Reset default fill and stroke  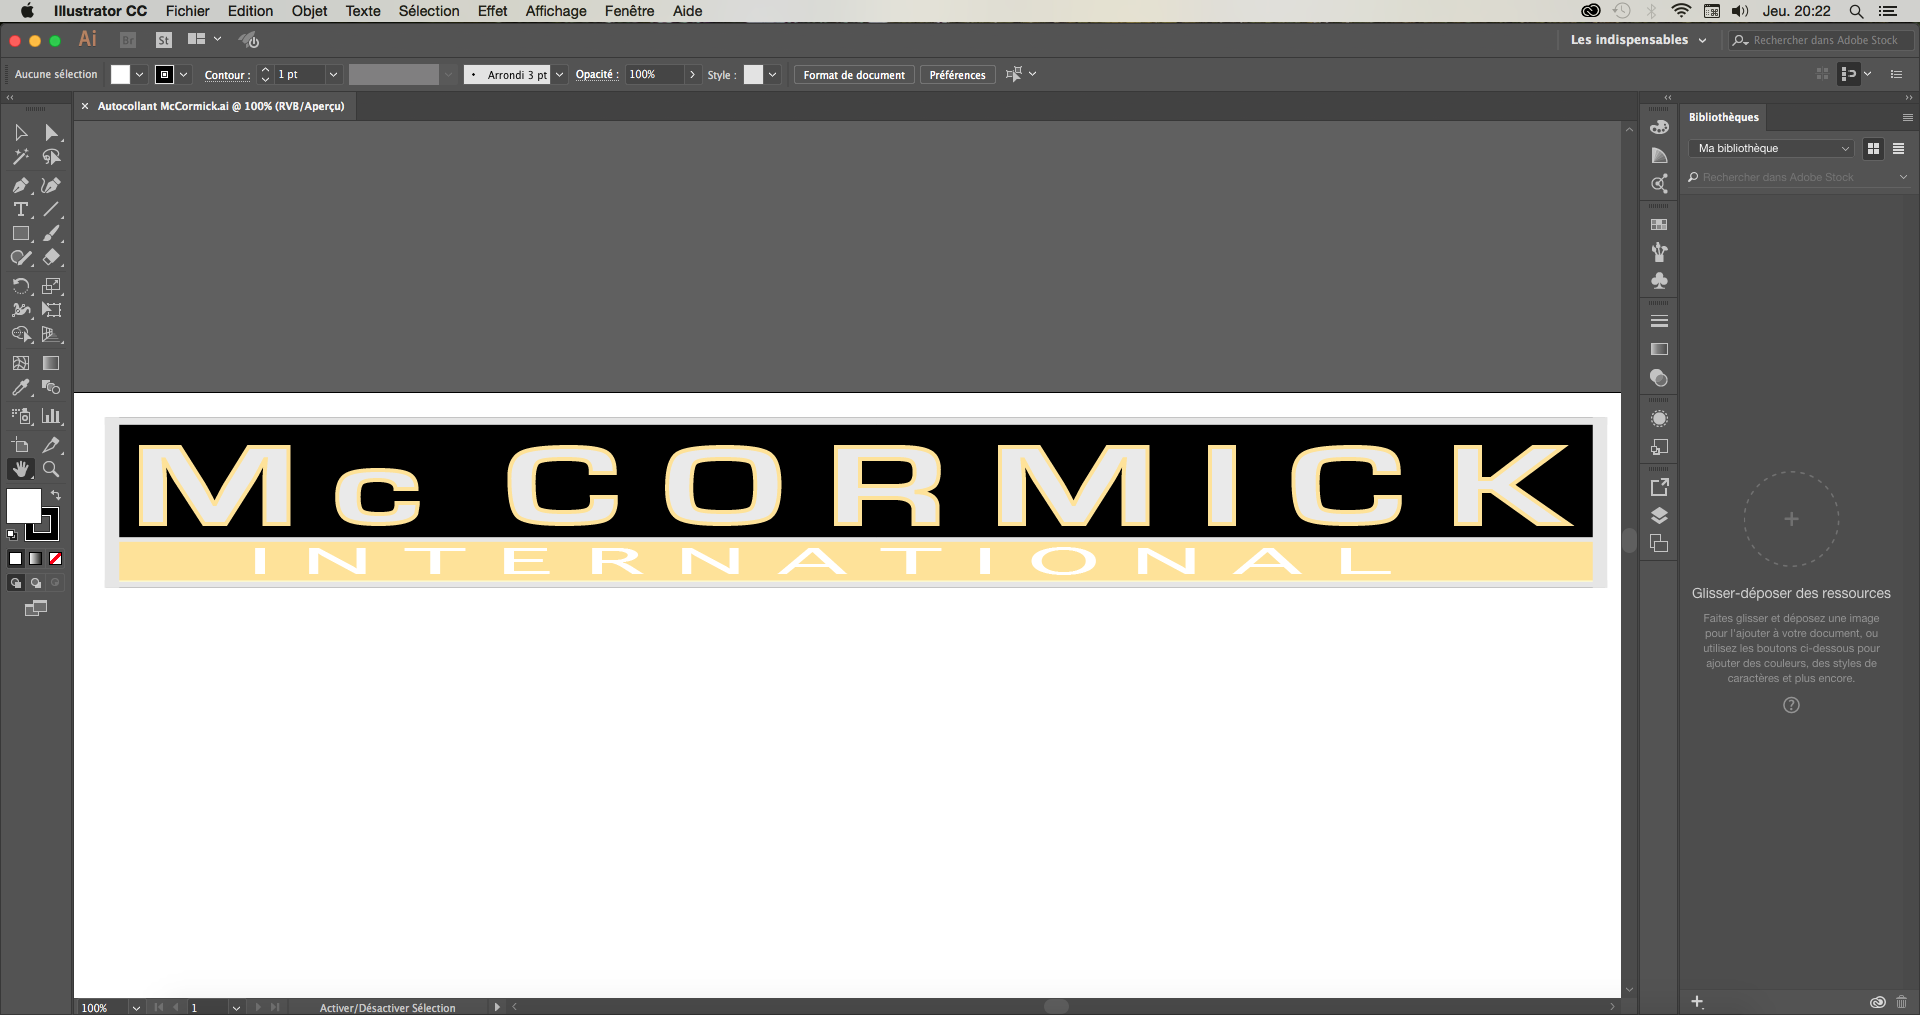(x=12, y=535)
